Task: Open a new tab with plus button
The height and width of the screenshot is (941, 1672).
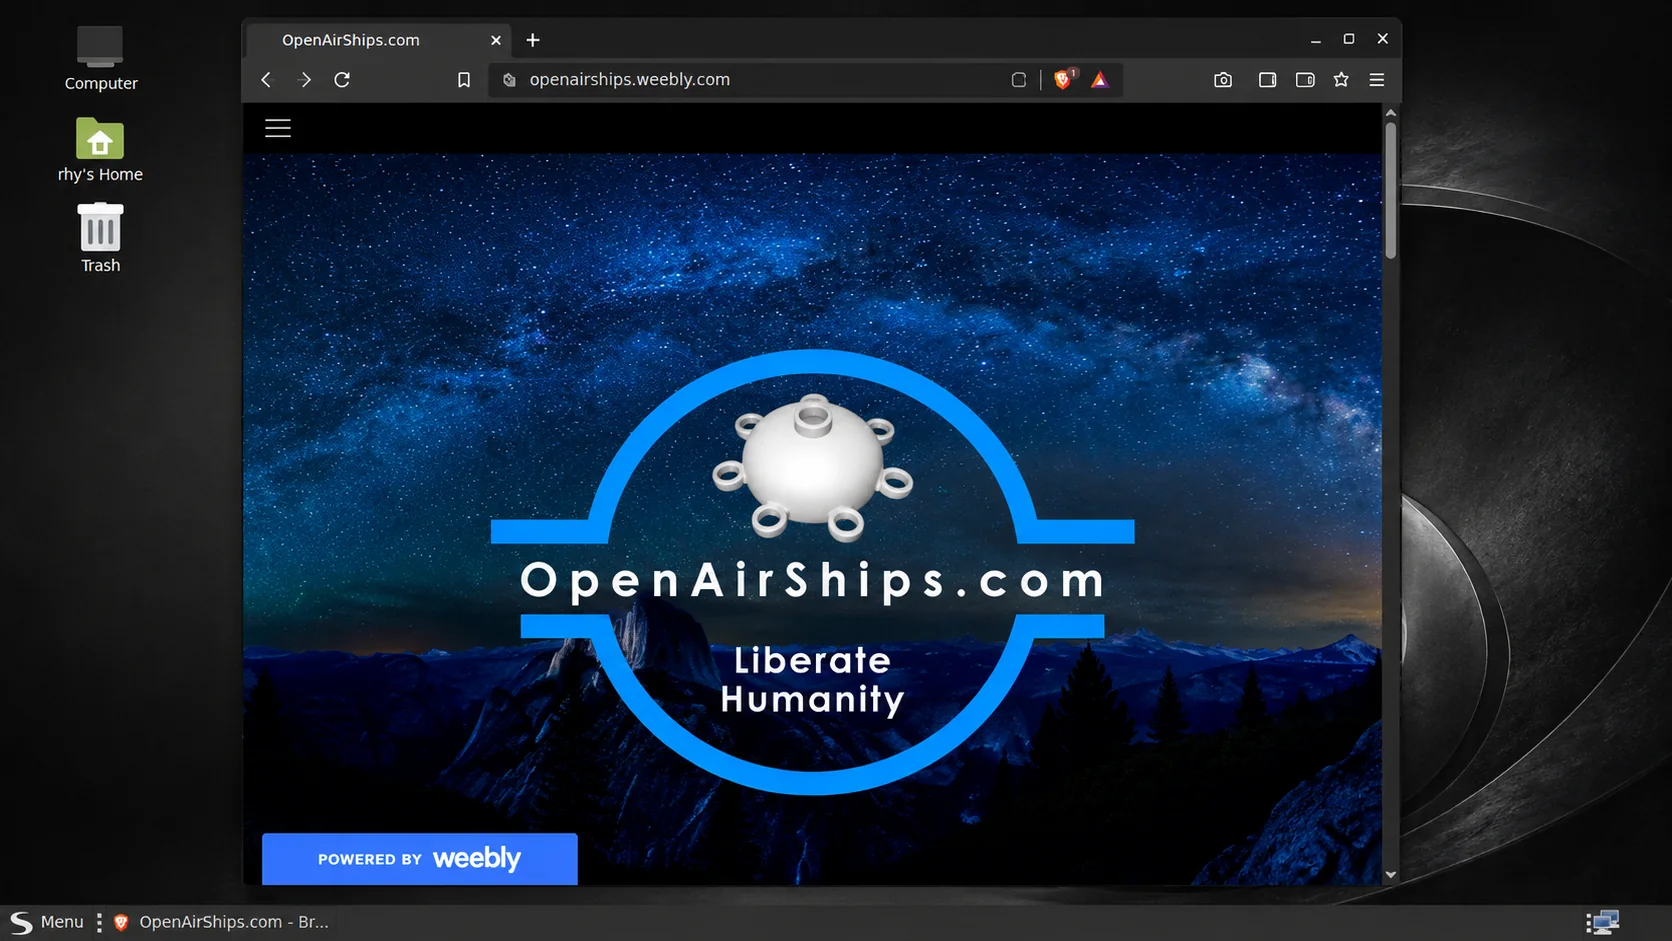Action: click(533, 40)
